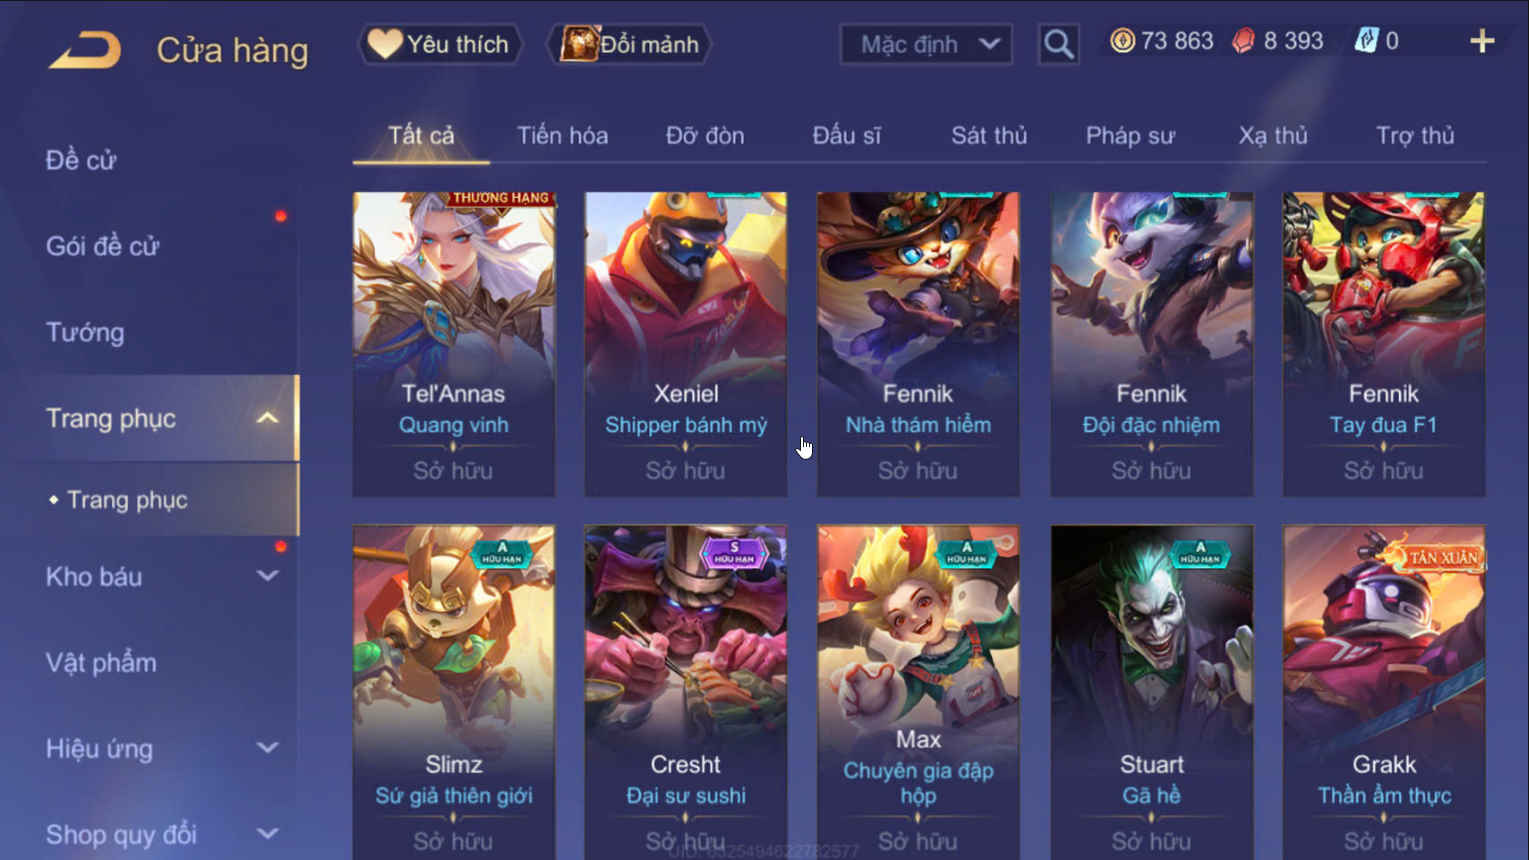Open the search magnifier icon

[1058, 44]
